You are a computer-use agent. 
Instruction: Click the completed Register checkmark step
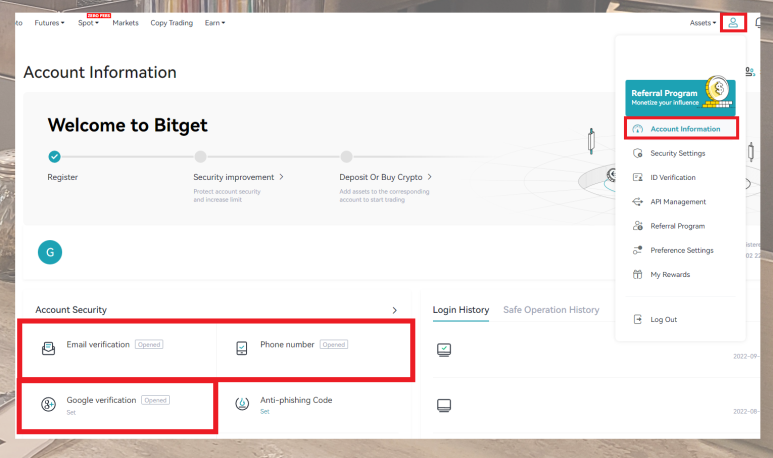pyautogui.click(x=54, y=157)
